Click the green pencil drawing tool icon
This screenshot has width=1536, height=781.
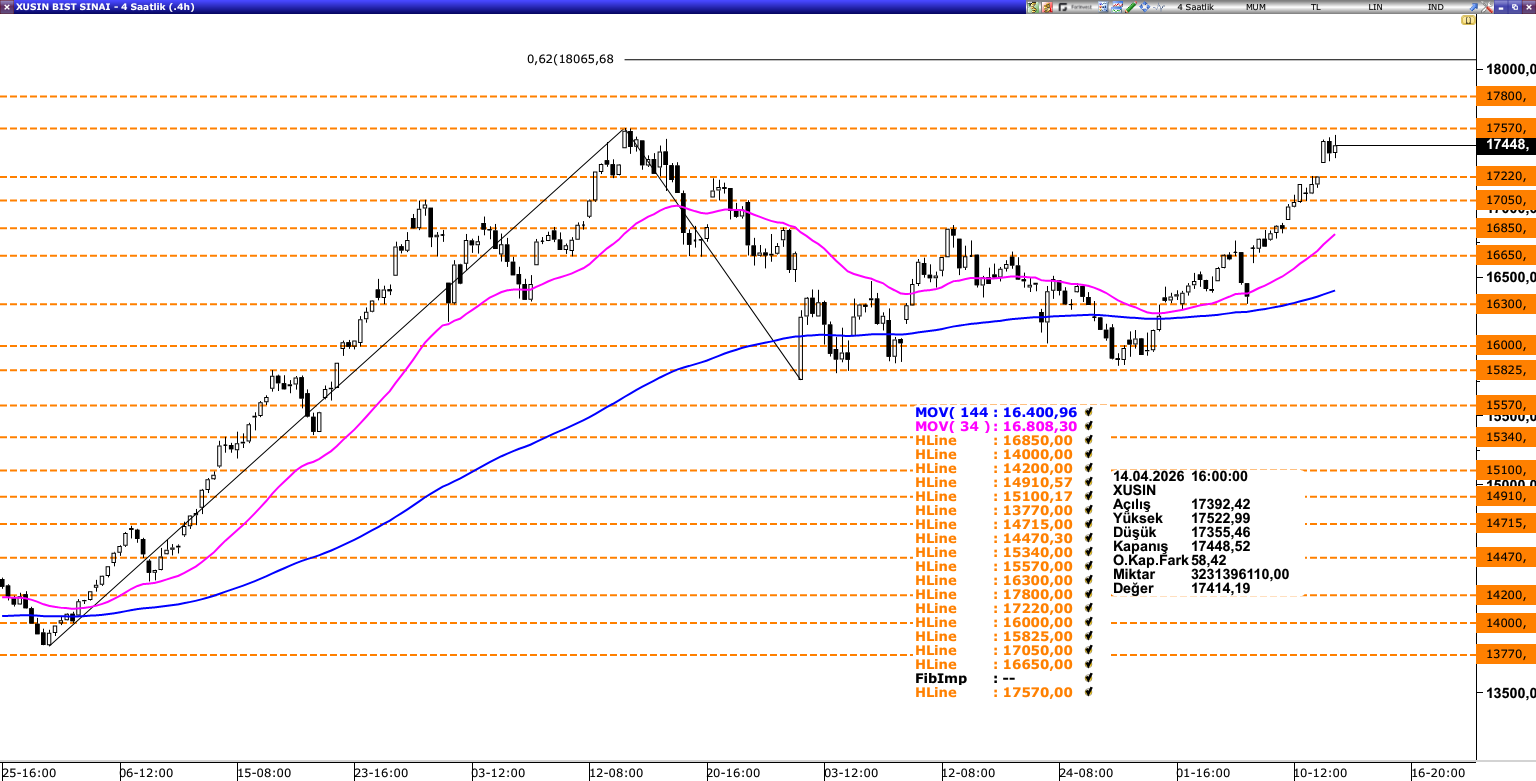click(x=1131, y=7)
